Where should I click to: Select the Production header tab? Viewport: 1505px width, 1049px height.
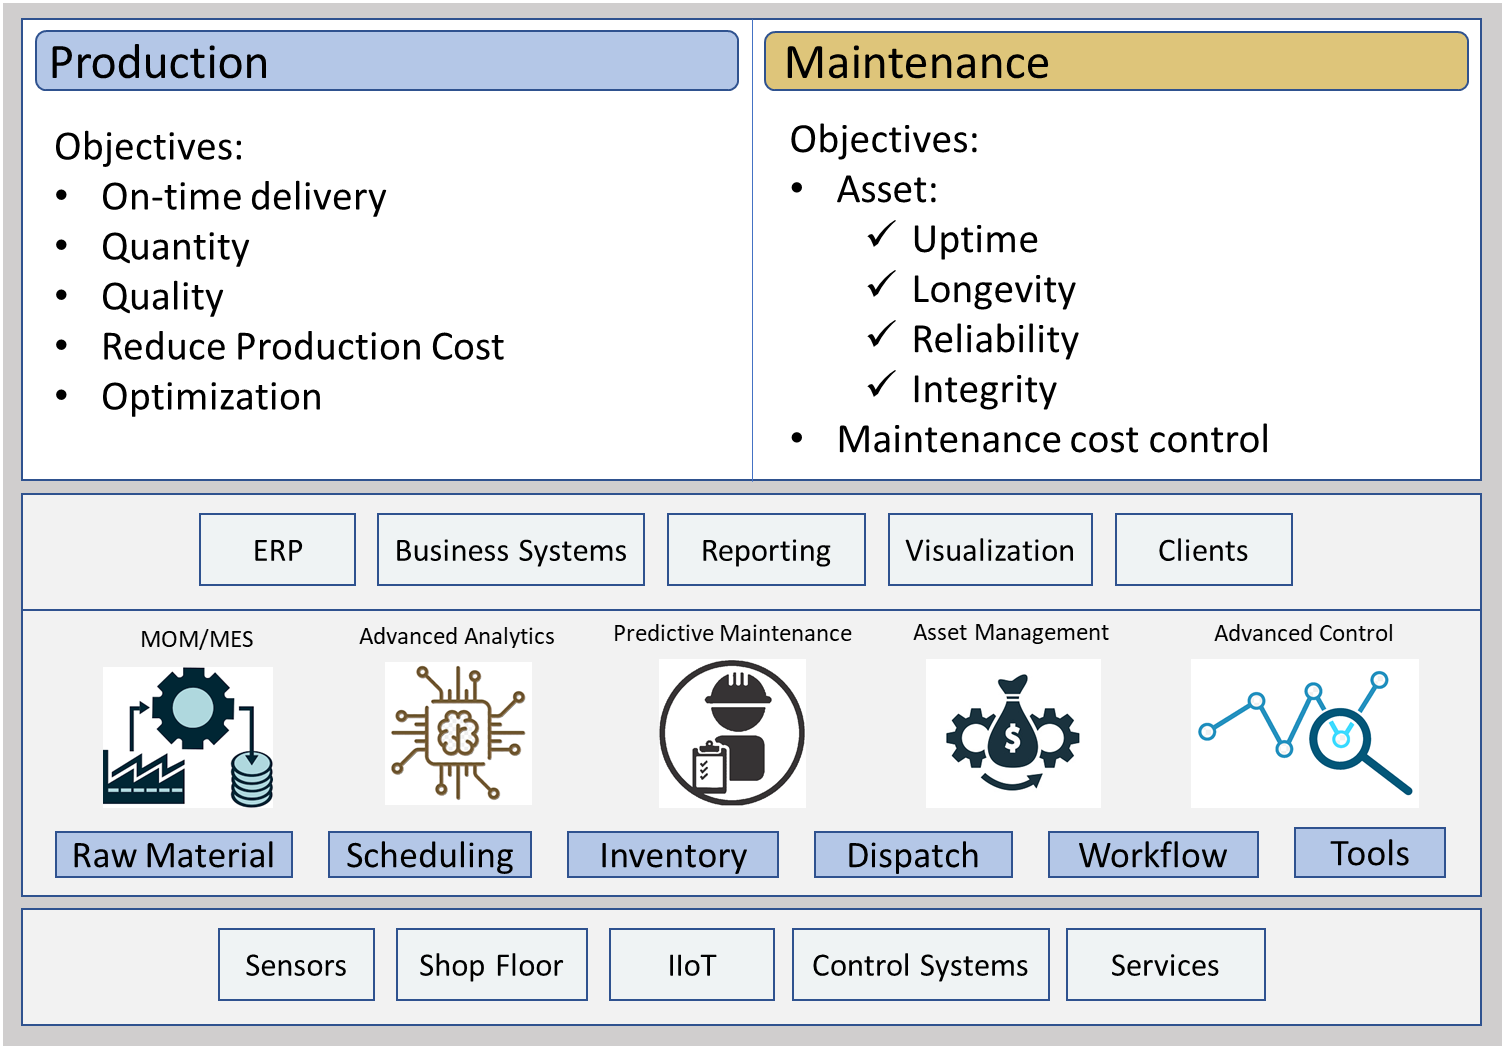(x=387, y=62)
